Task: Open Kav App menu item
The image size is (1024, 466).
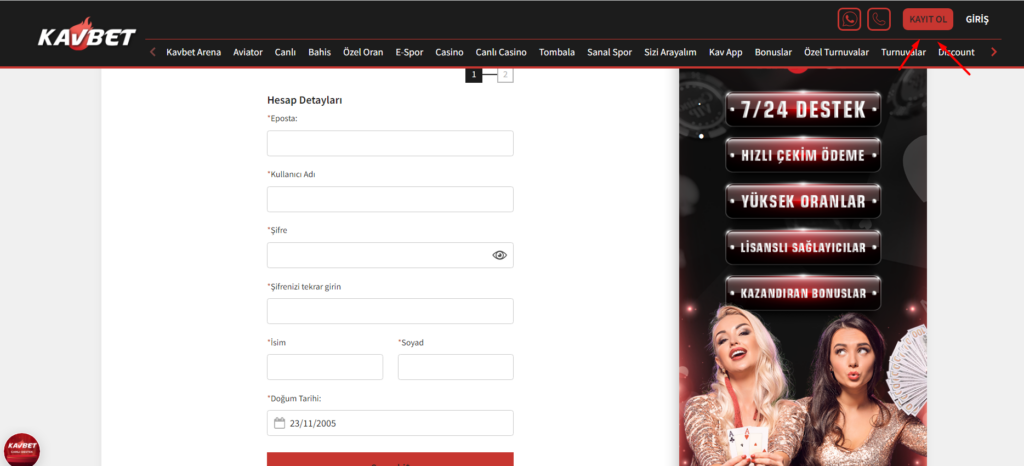Action: pos(726,52)
